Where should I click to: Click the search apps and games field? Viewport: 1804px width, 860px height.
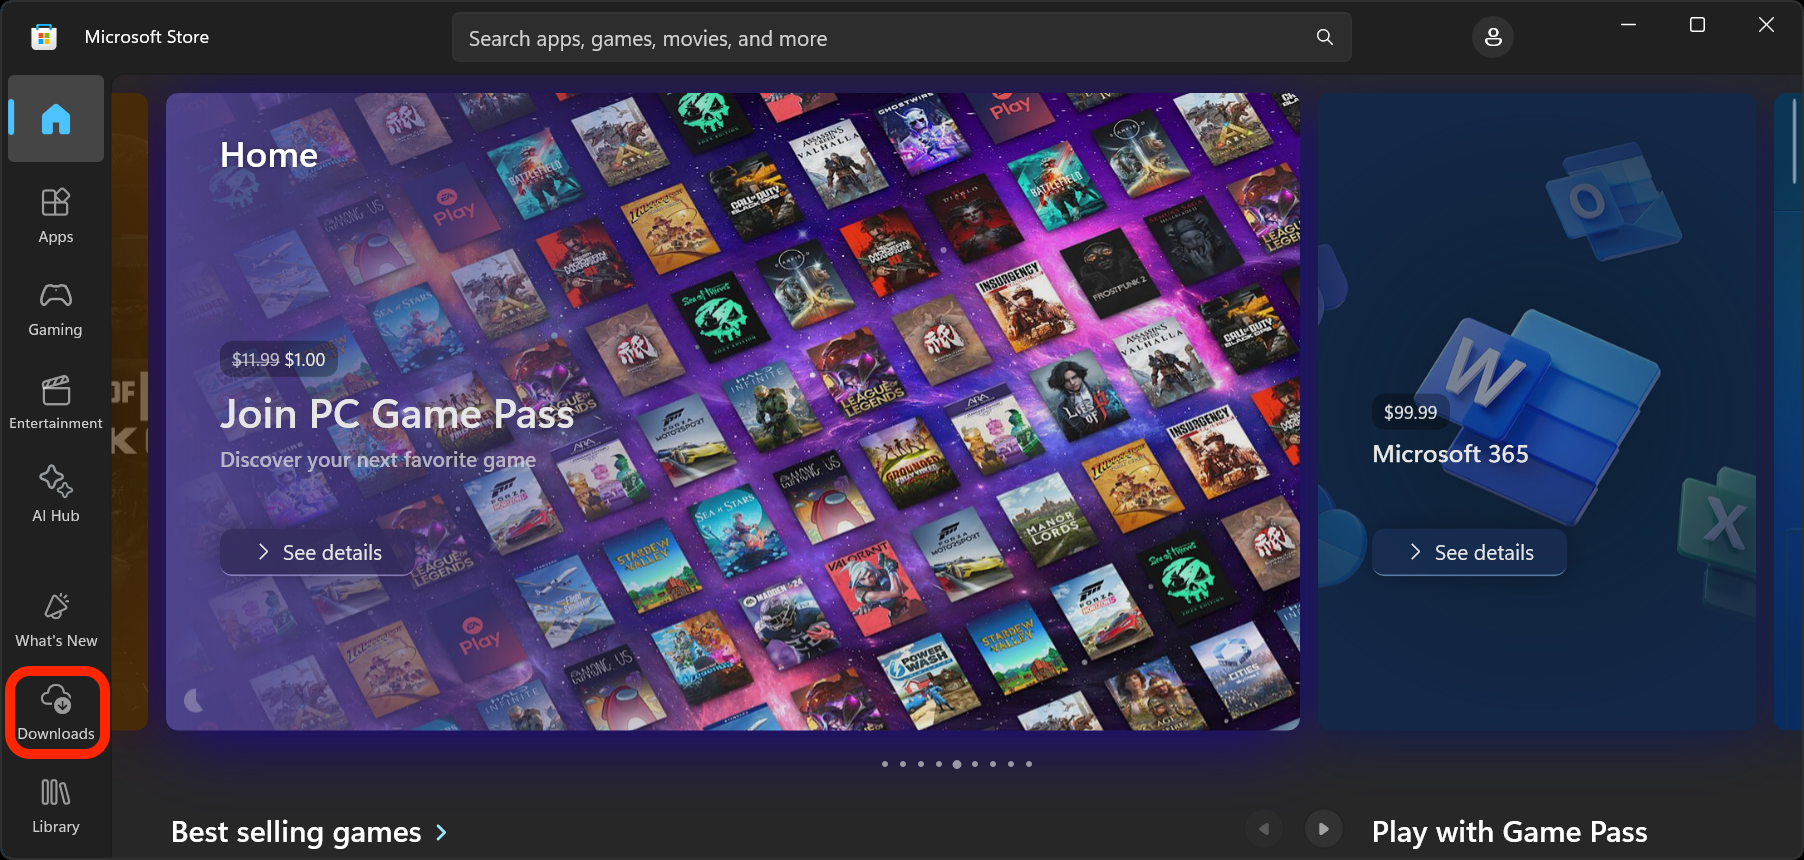[x=902, y=38]
